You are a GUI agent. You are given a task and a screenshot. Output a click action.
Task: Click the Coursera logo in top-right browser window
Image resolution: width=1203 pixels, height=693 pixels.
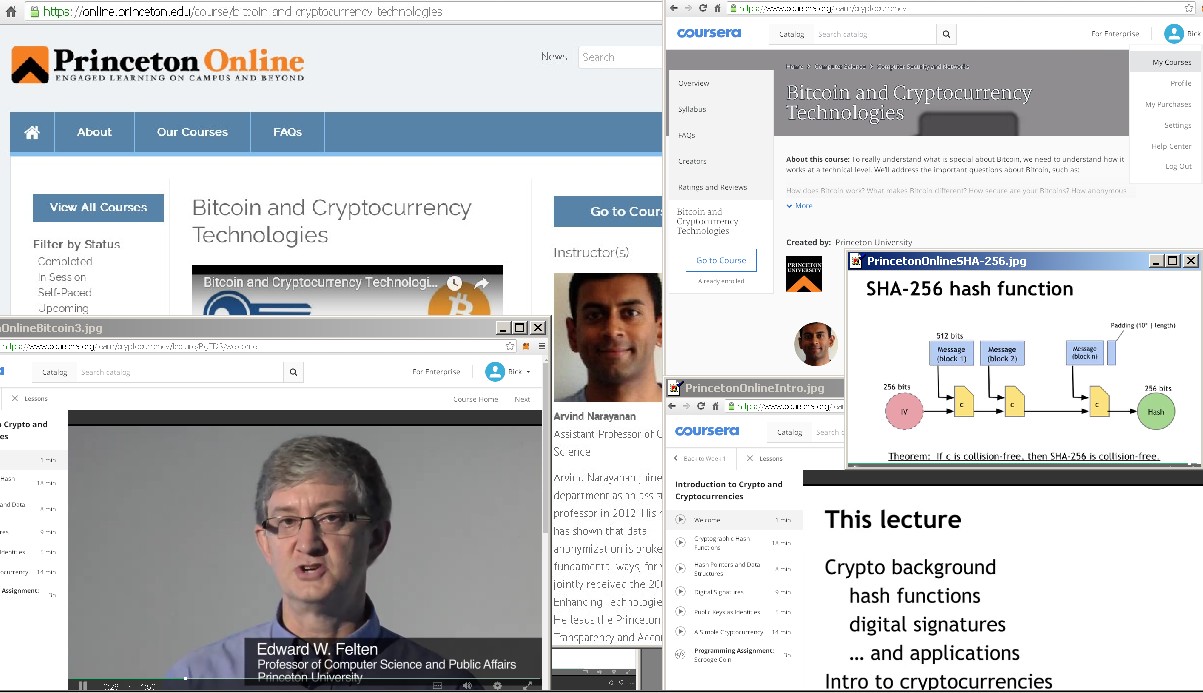pyautogui.click(x=708, y=33)
